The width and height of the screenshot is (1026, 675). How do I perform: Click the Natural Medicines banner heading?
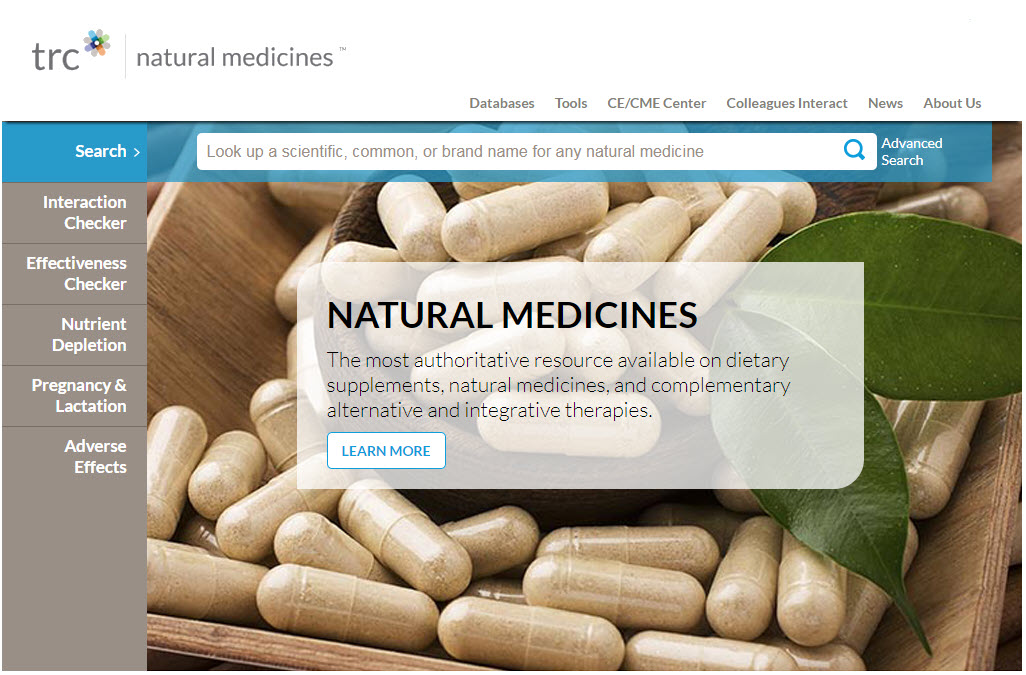512,315
